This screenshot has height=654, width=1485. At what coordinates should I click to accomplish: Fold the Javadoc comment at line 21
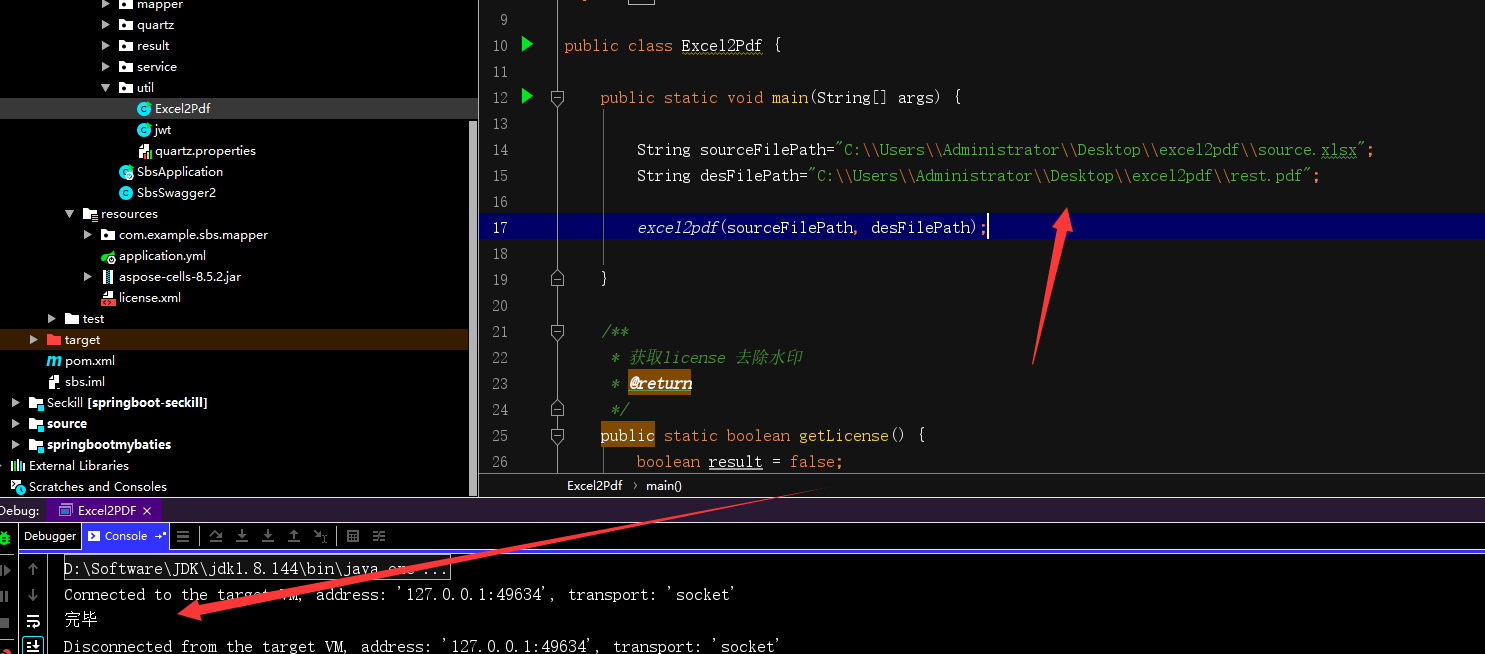tap(558, 330)
